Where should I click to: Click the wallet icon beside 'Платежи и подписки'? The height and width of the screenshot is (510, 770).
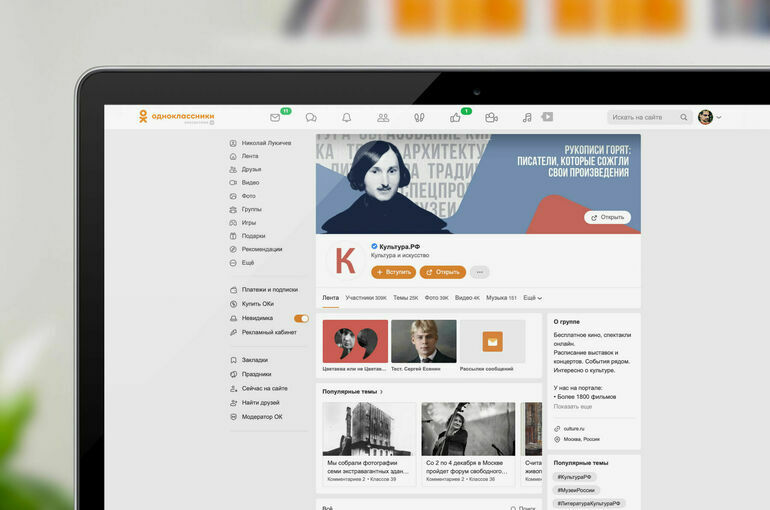(x=234, y=290)
